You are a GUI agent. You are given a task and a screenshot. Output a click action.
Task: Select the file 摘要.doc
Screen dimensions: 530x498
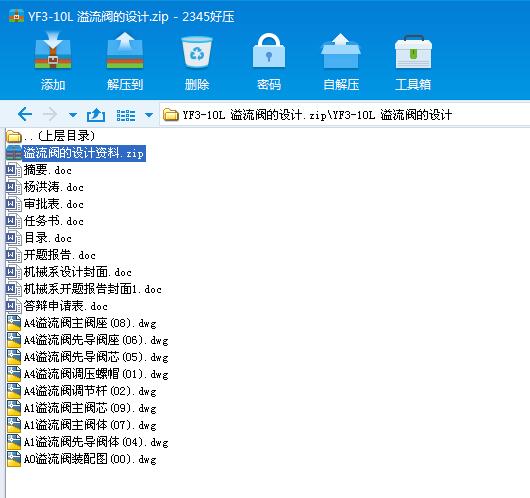[x=39, y=170]
